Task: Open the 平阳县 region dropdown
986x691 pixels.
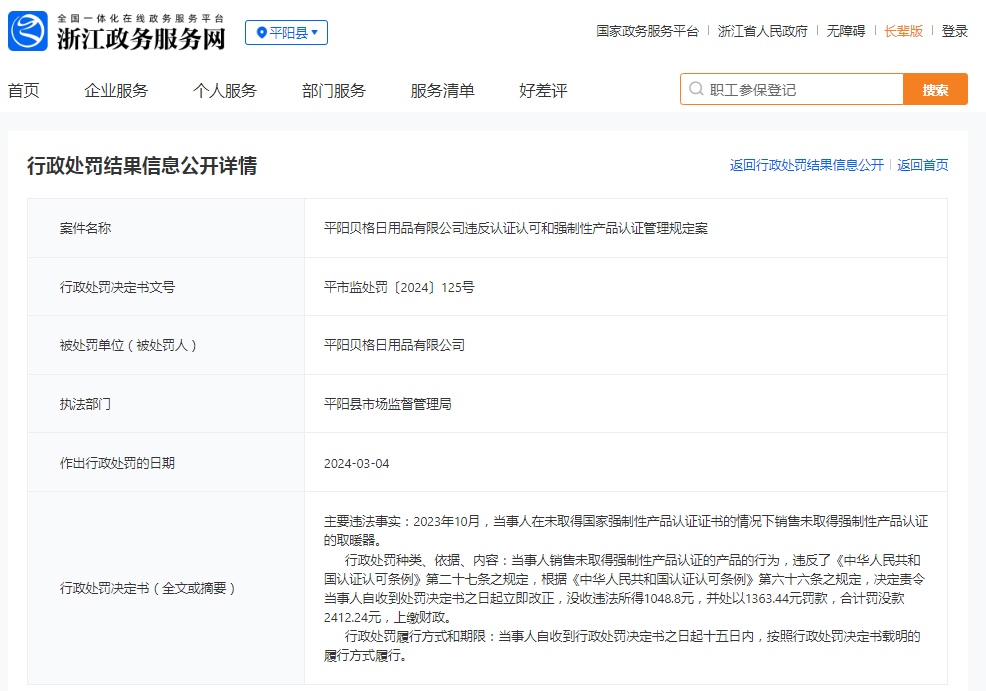Action: pos(286,32)
